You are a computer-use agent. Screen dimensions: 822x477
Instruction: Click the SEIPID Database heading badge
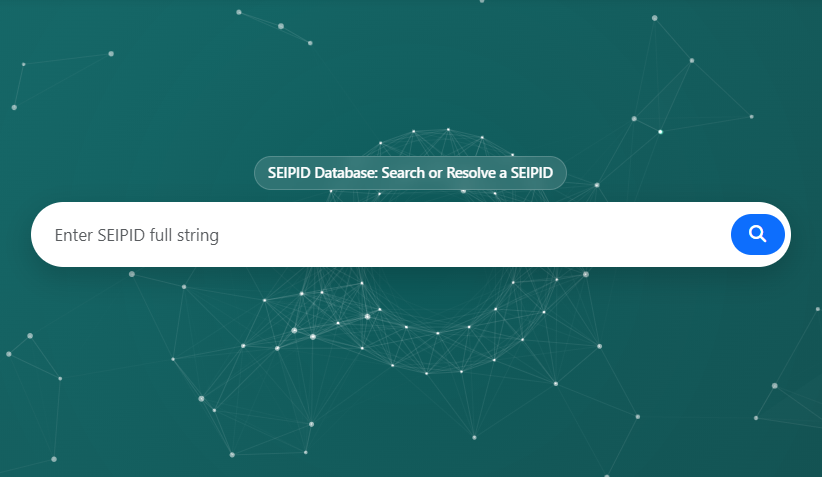[410, 173]
